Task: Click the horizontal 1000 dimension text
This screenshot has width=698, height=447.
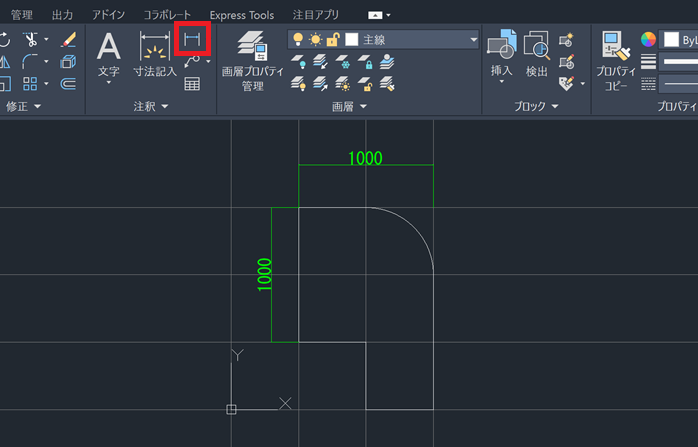Action: pyautogui.click(x=365, y=158)
